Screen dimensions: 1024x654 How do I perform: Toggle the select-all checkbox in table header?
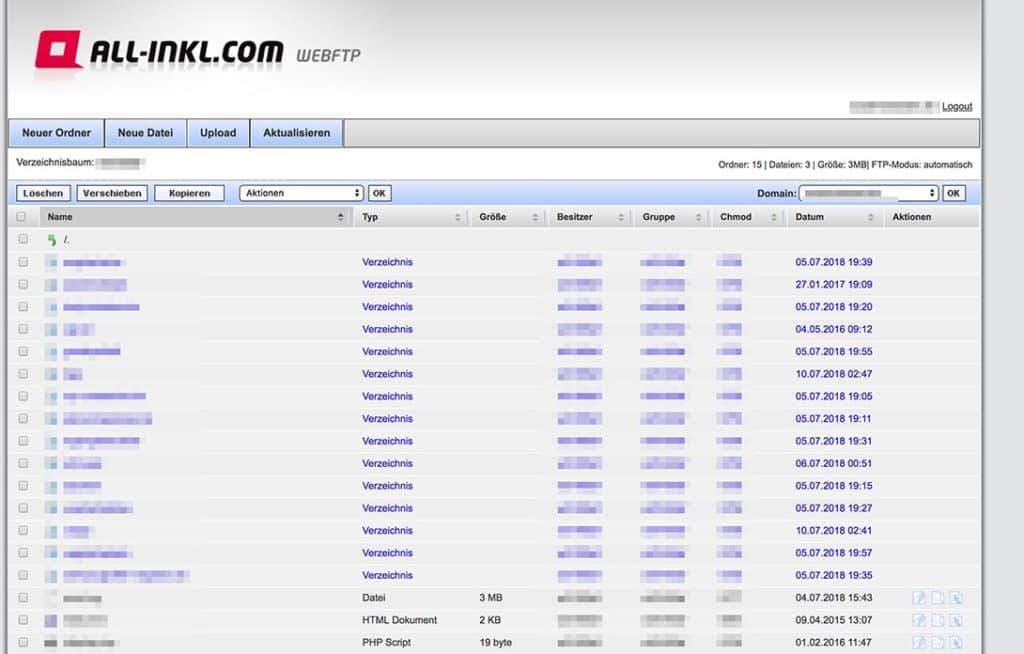click(22, 216)
